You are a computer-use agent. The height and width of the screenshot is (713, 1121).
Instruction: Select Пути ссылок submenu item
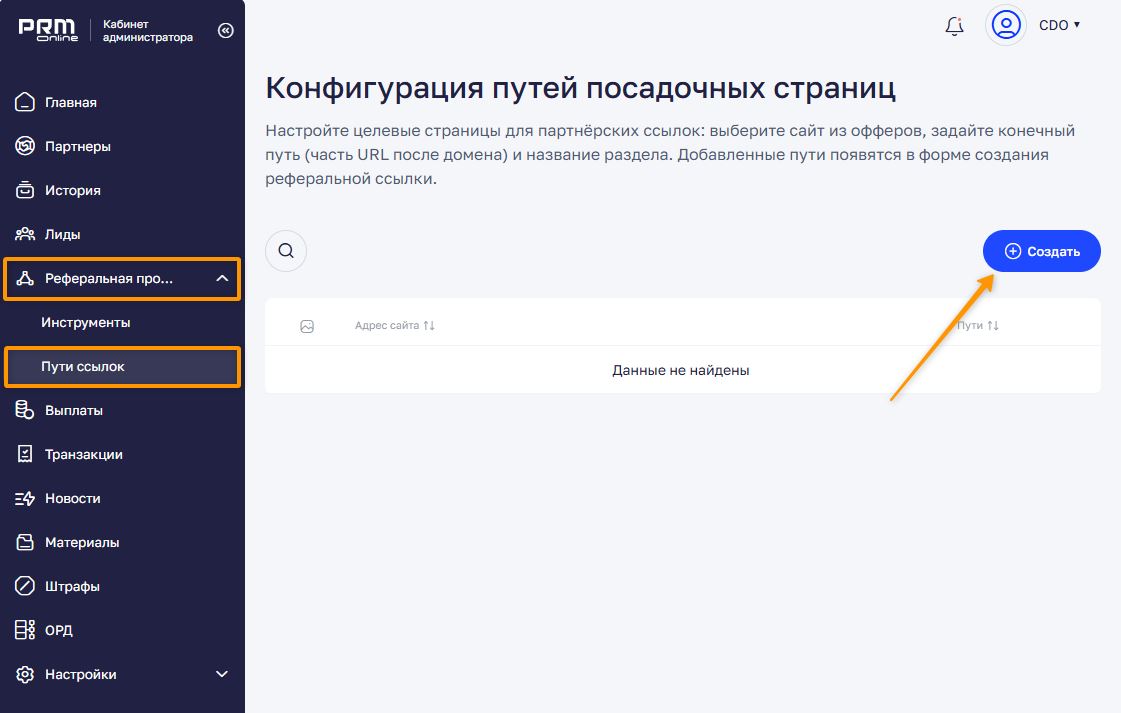tap(83, 366)
